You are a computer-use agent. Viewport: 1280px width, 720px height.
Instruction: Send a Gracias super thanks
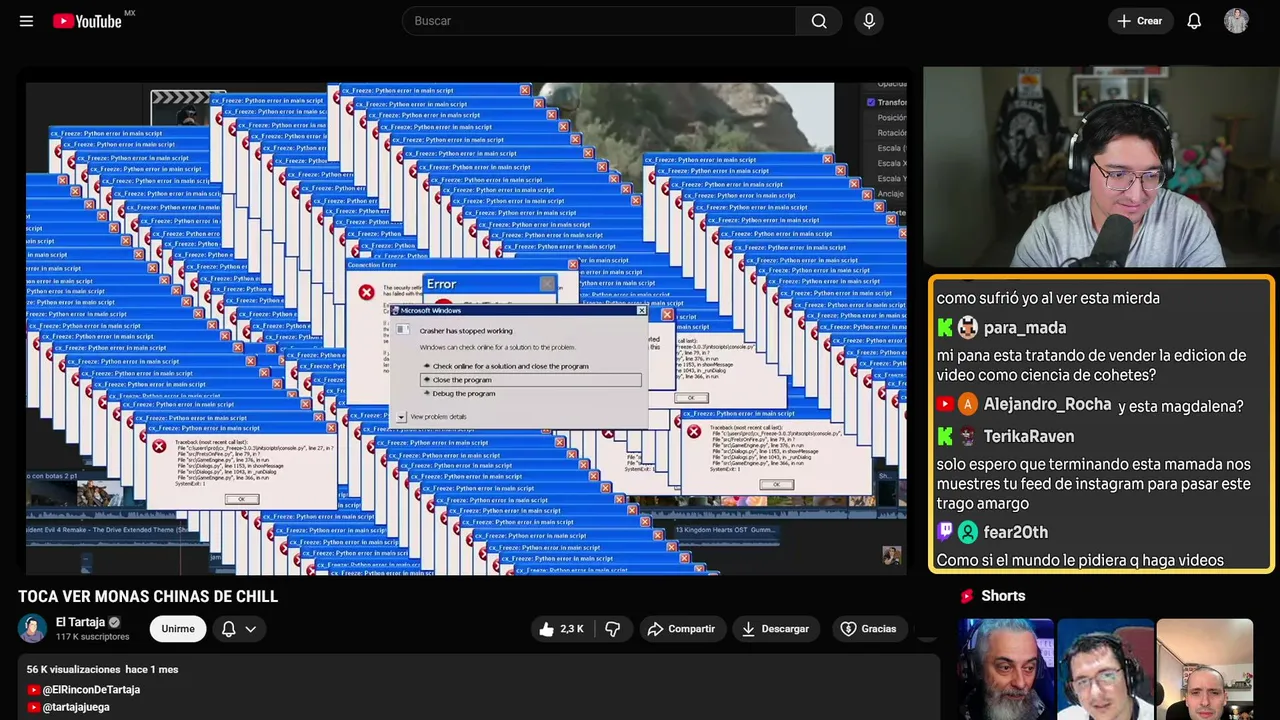pyautogui.click(x=868, y=629)
